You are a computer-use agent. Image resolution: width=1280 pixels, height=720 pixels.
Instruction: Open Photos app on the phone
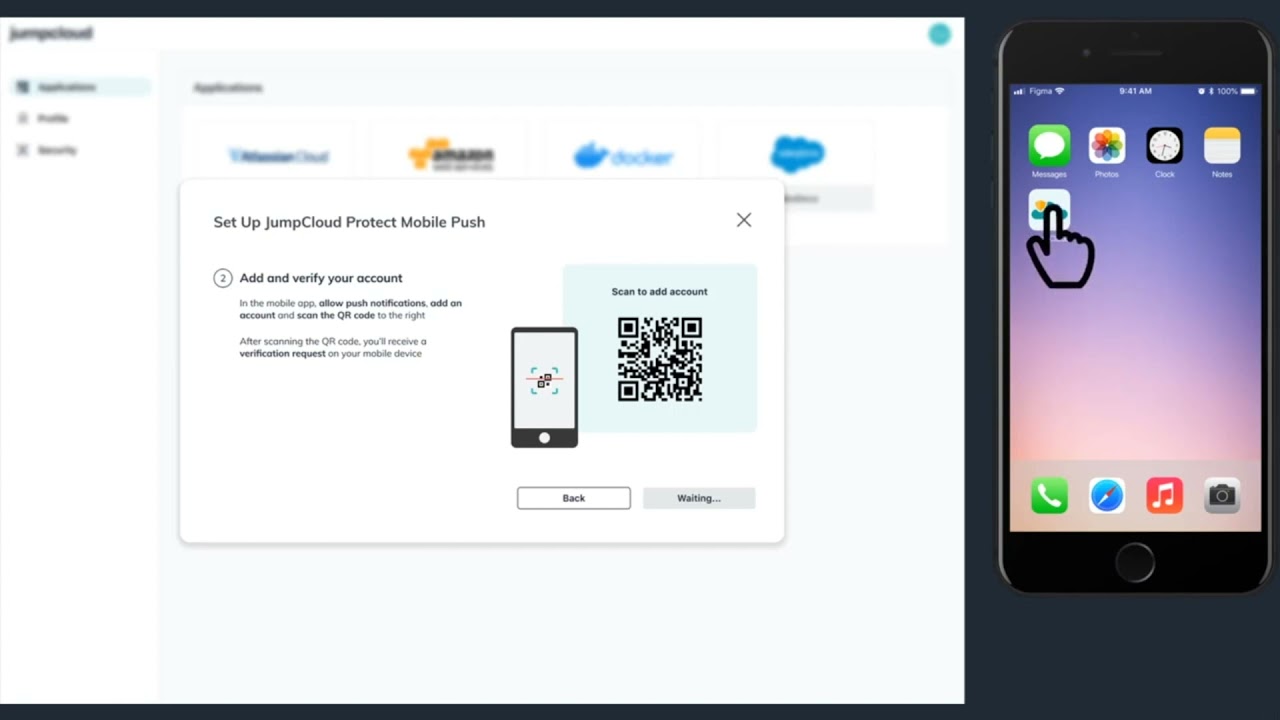pyautogui.click(x=1107, y=146)
